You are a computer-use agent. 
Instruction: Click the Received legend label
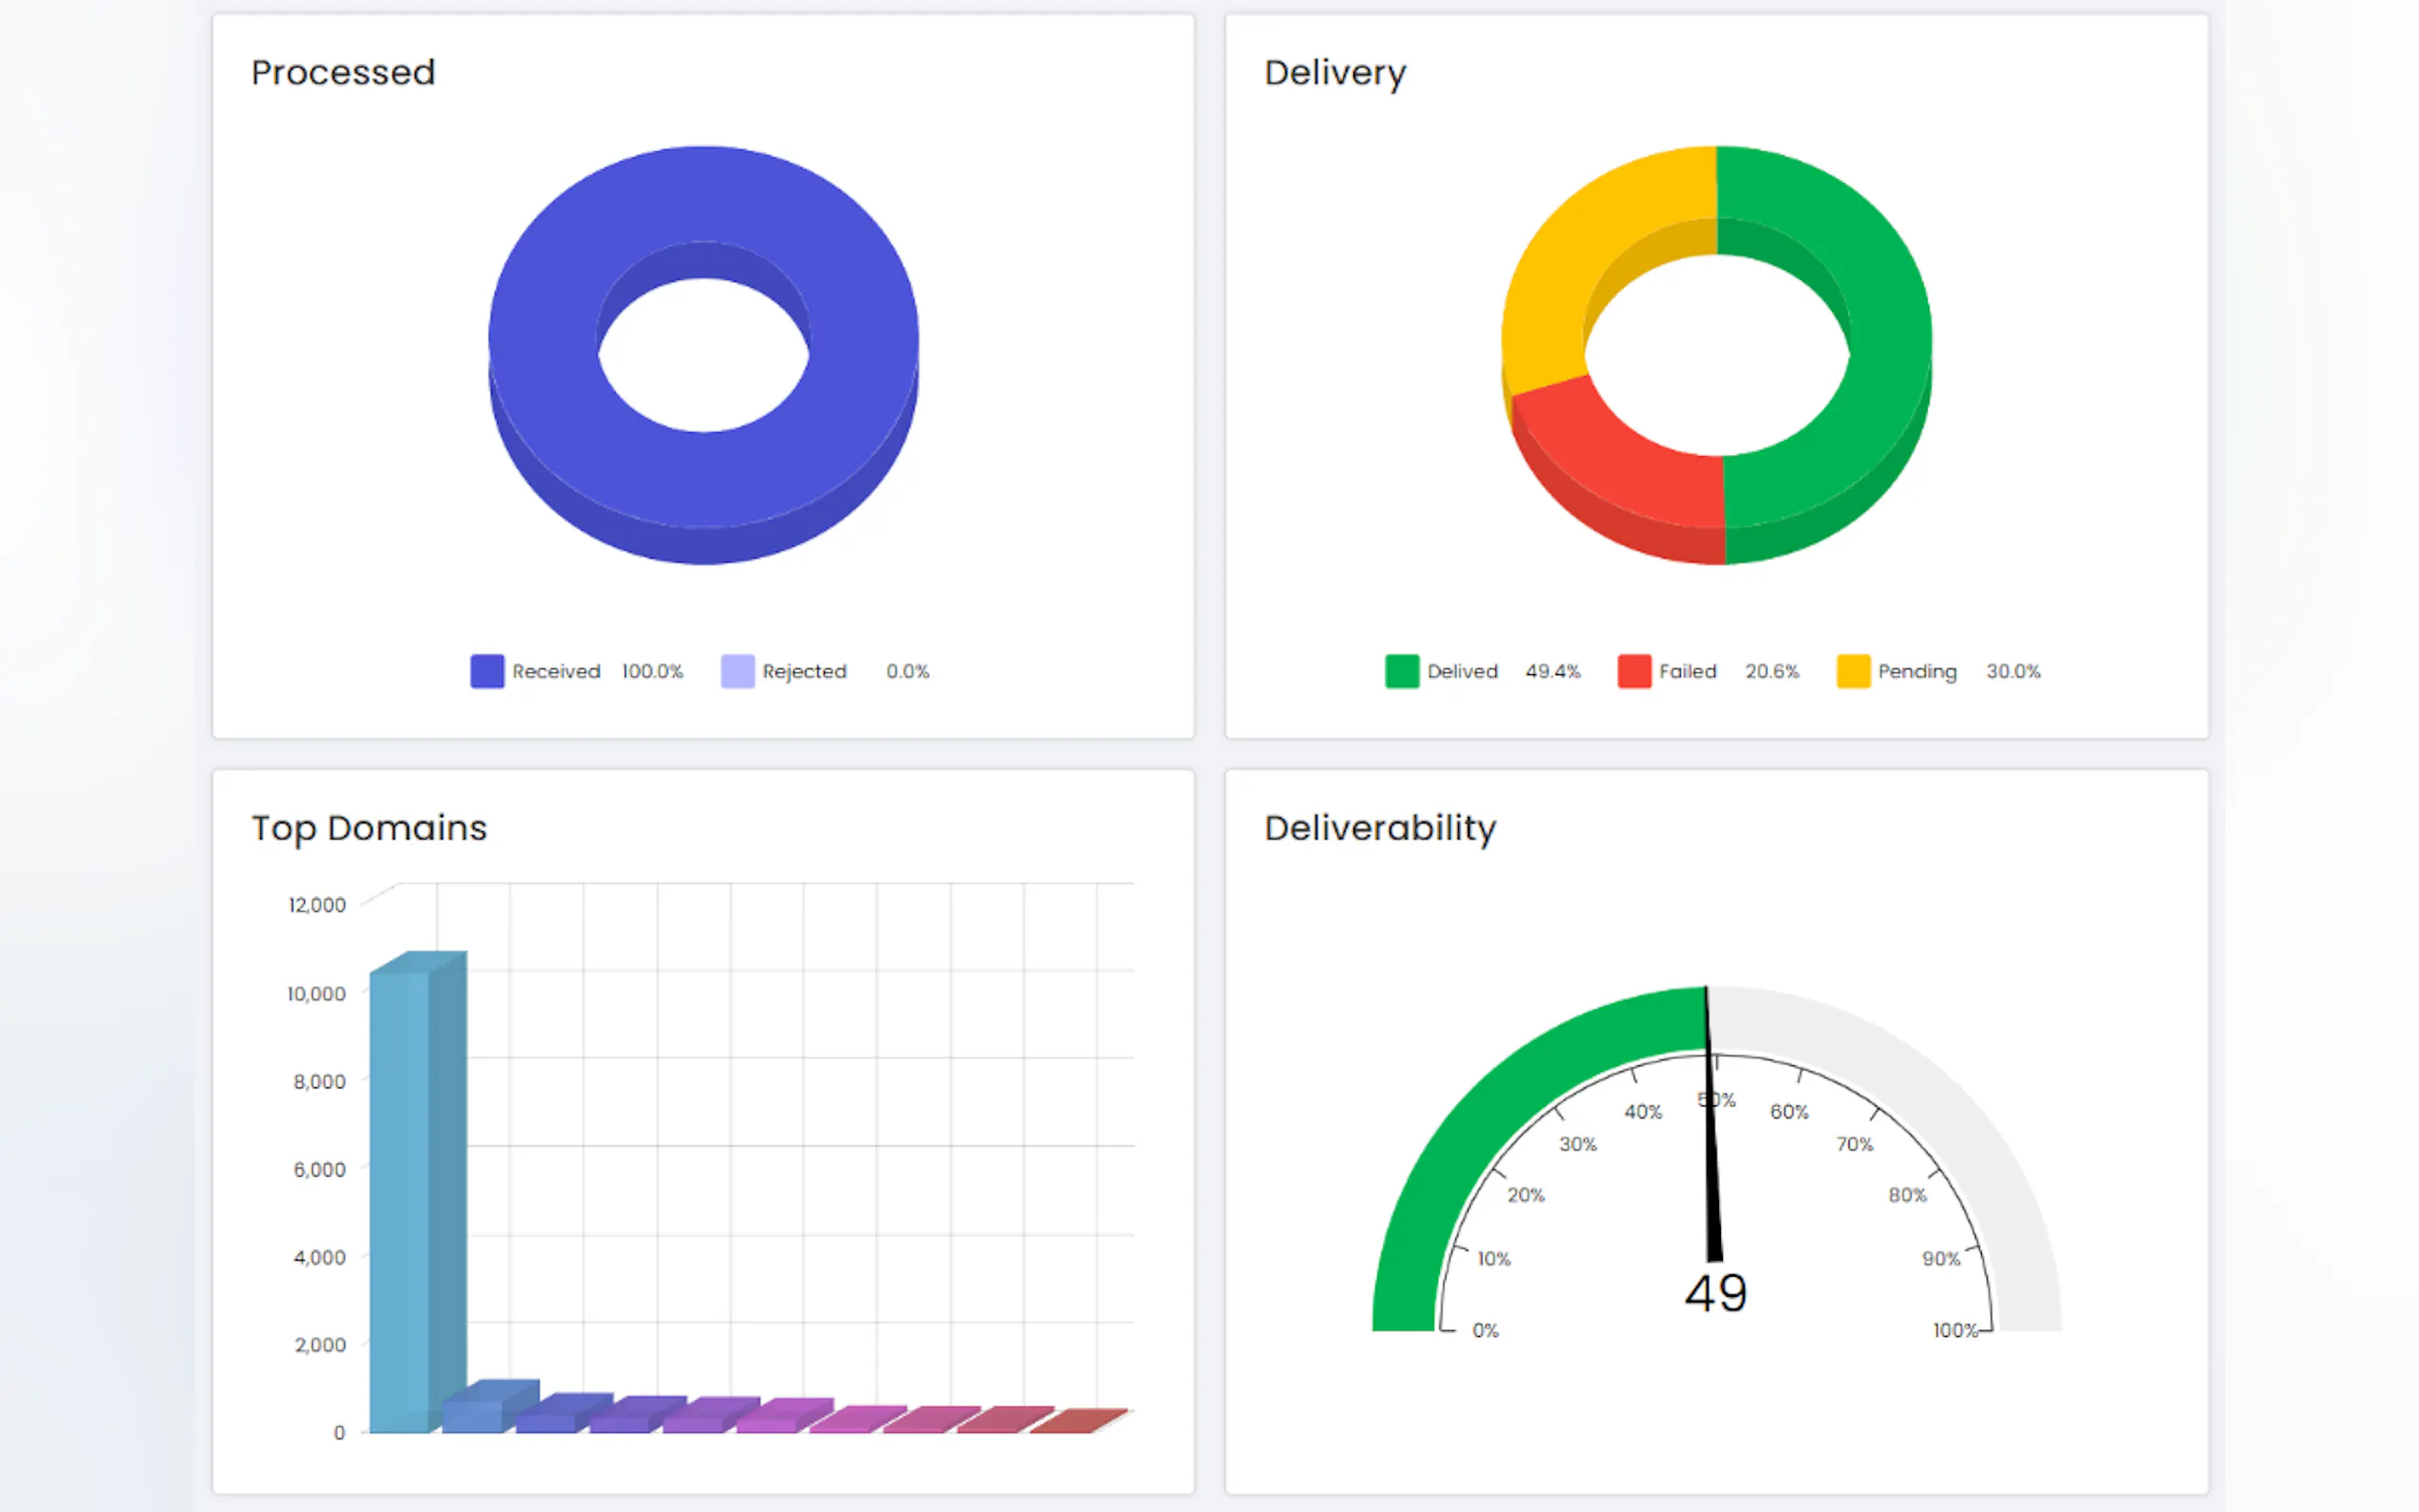coord(556,671)
